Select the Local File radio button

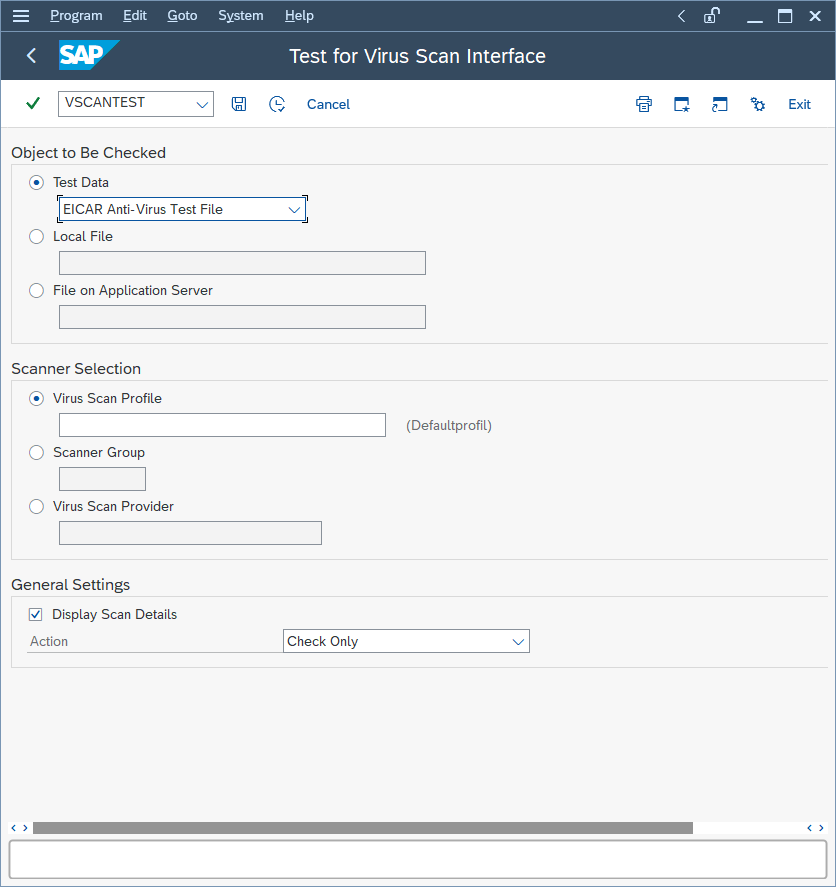click(x=36, y=236)
